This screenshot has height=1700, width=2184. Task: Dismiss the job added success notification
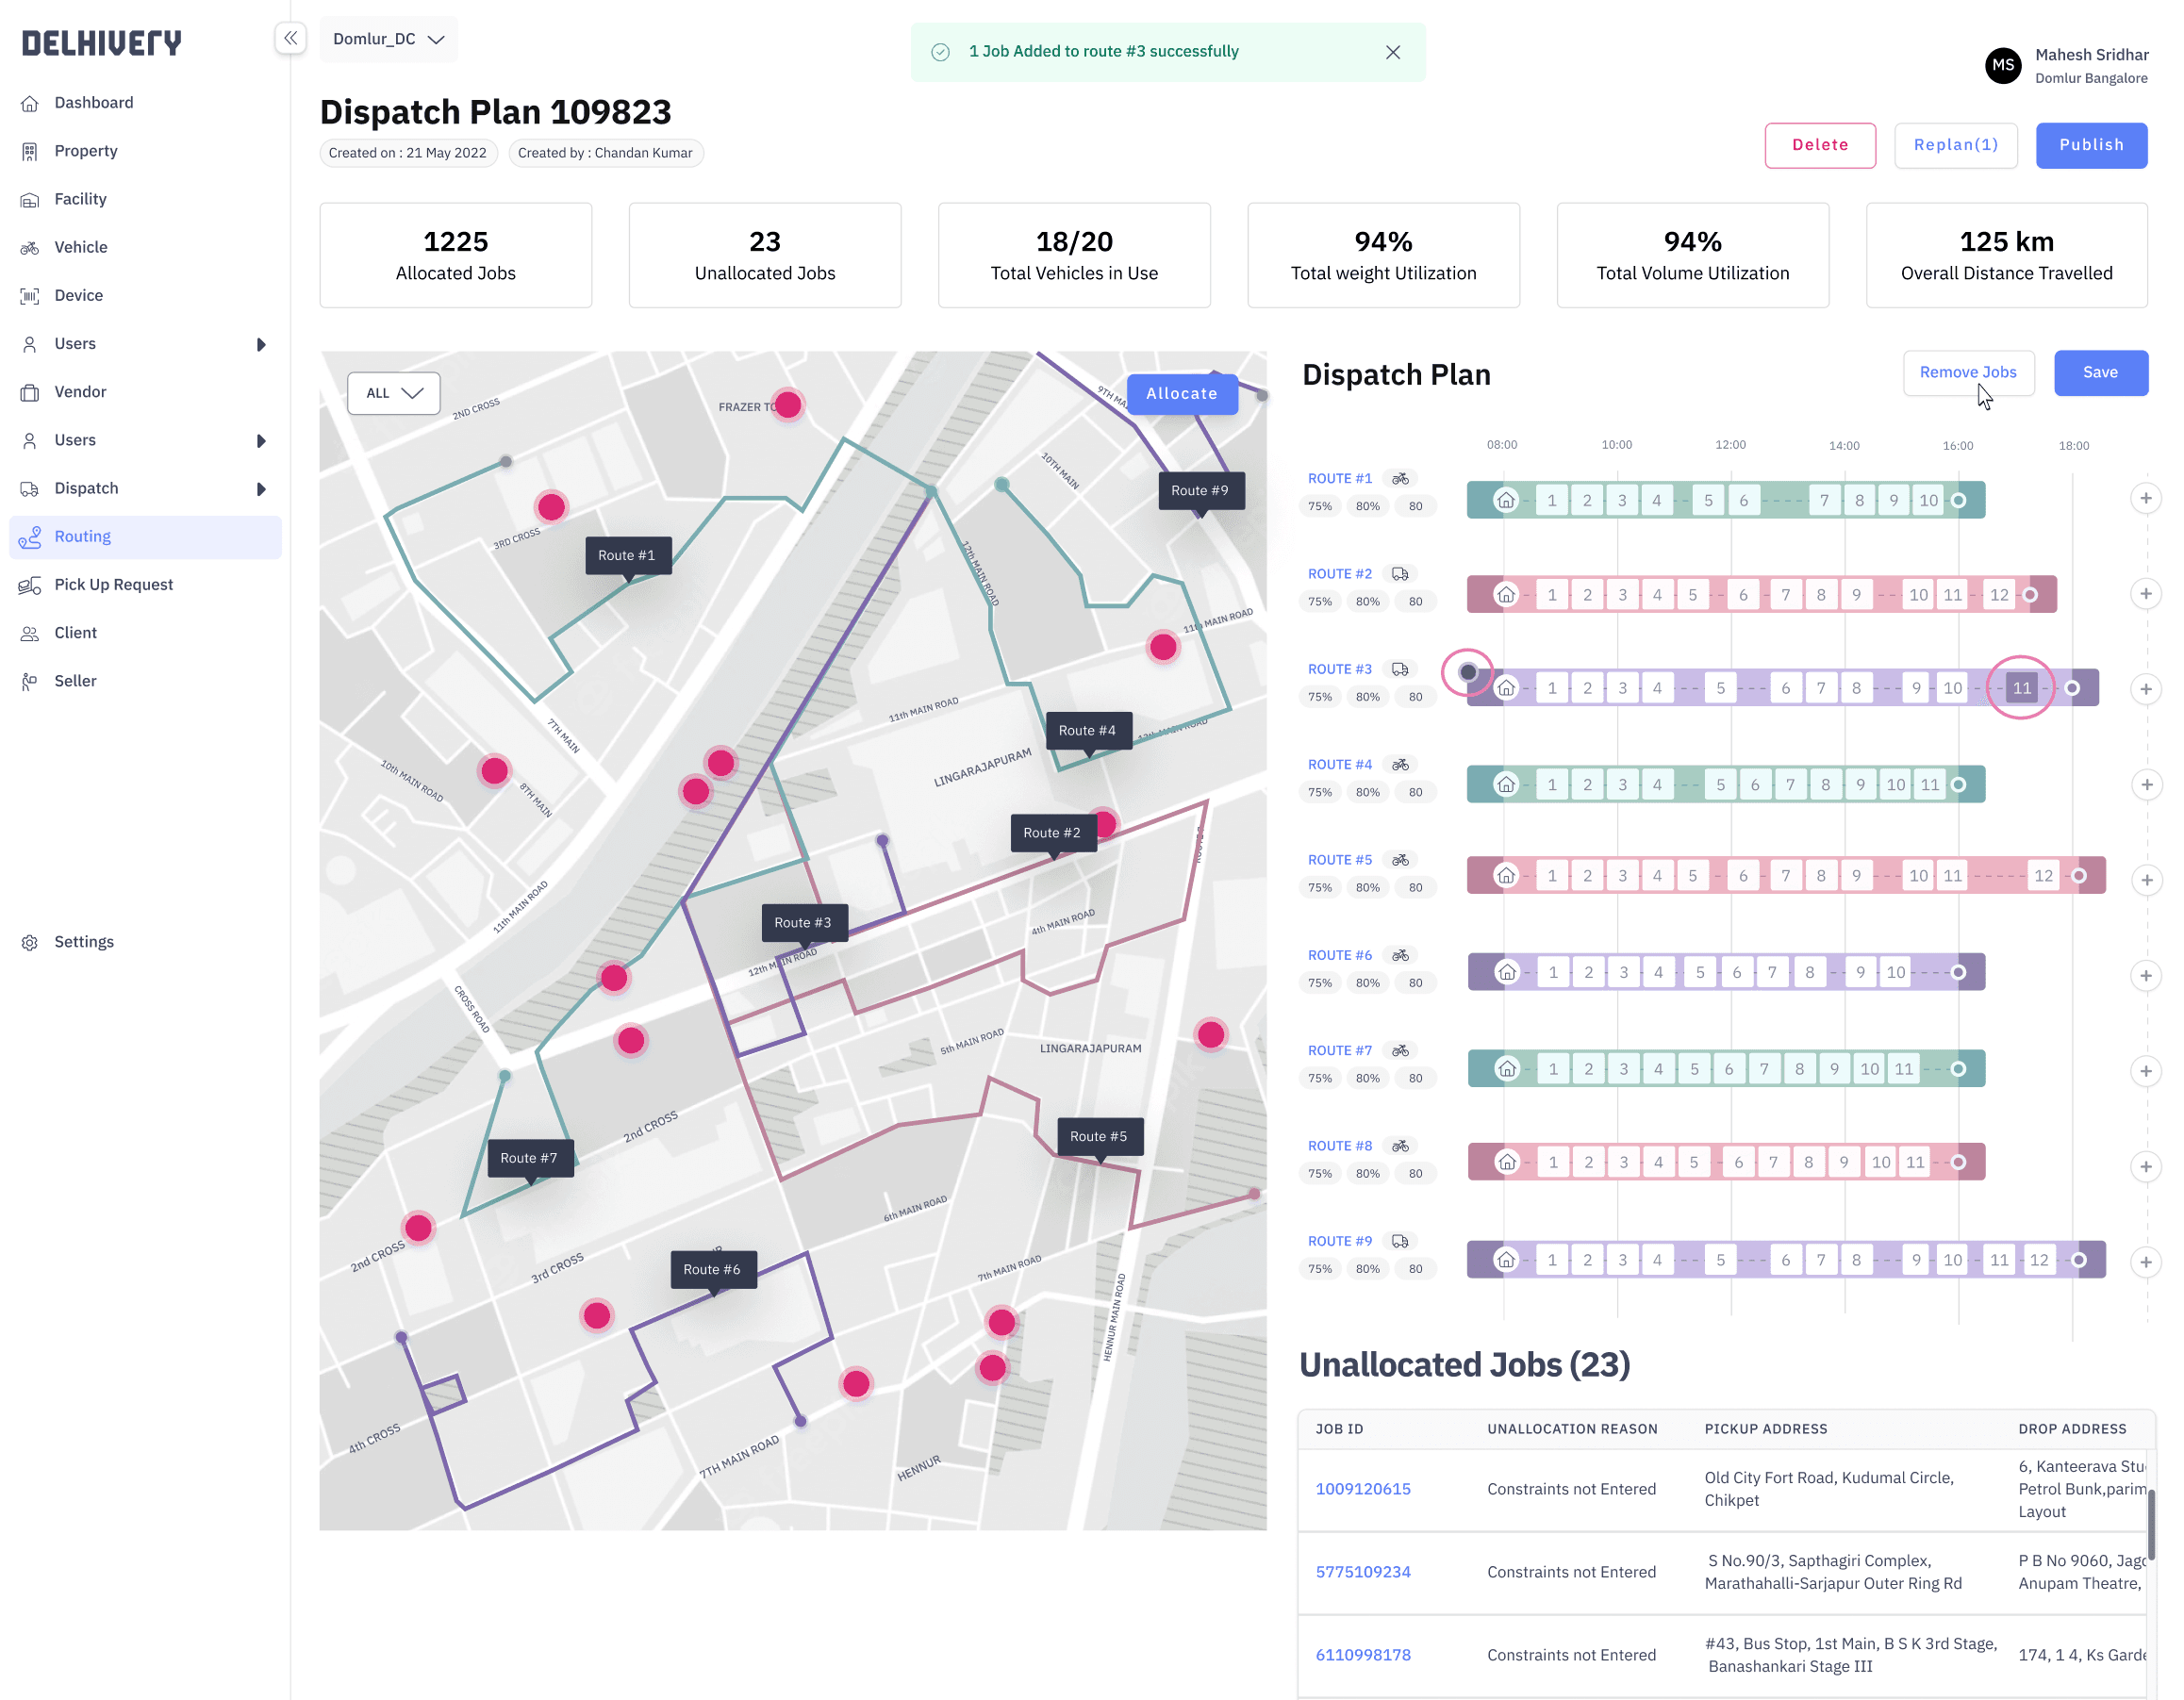[x=1392, y=52]
